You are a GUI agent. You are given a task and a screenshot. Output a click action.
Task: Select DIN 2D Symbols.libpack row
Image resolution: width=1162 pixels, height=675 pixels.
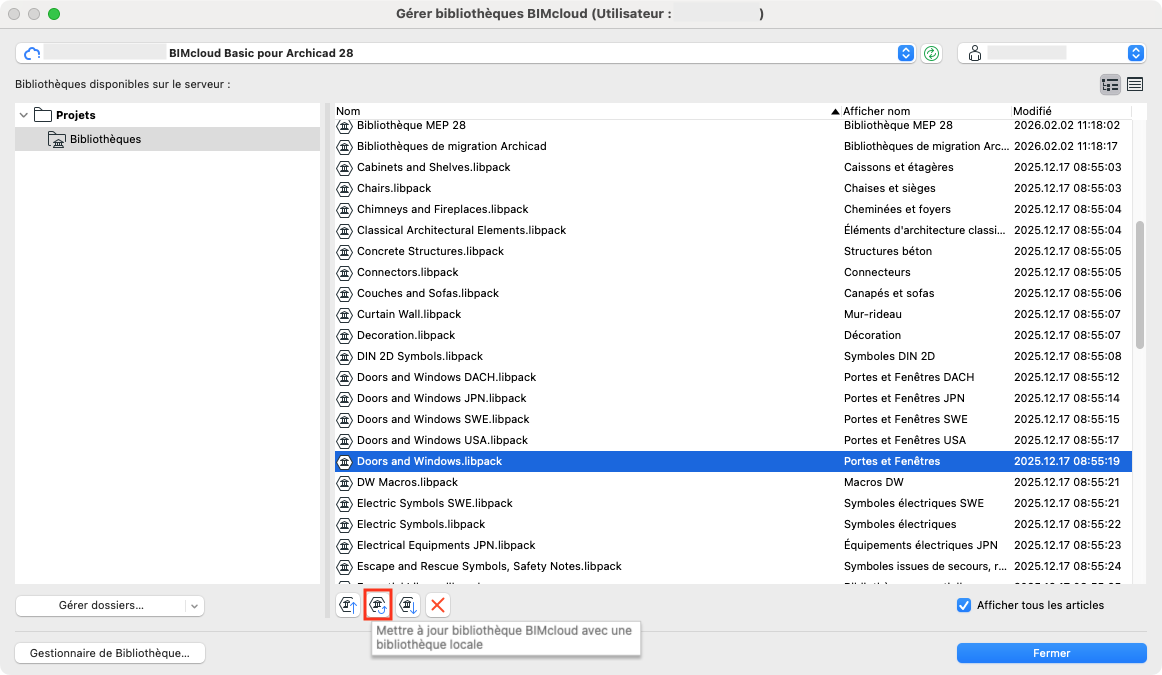(x=733, y=356)
